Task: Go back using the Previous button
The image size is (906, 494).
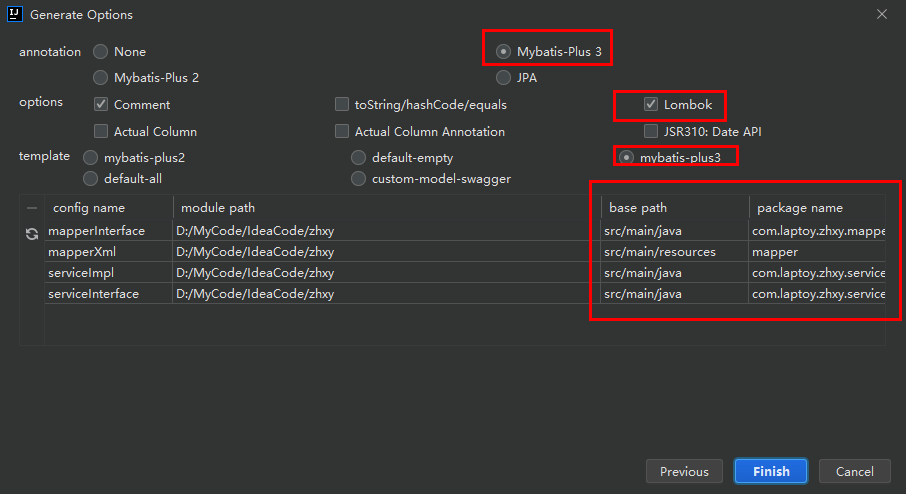Action: coord(684,471)
